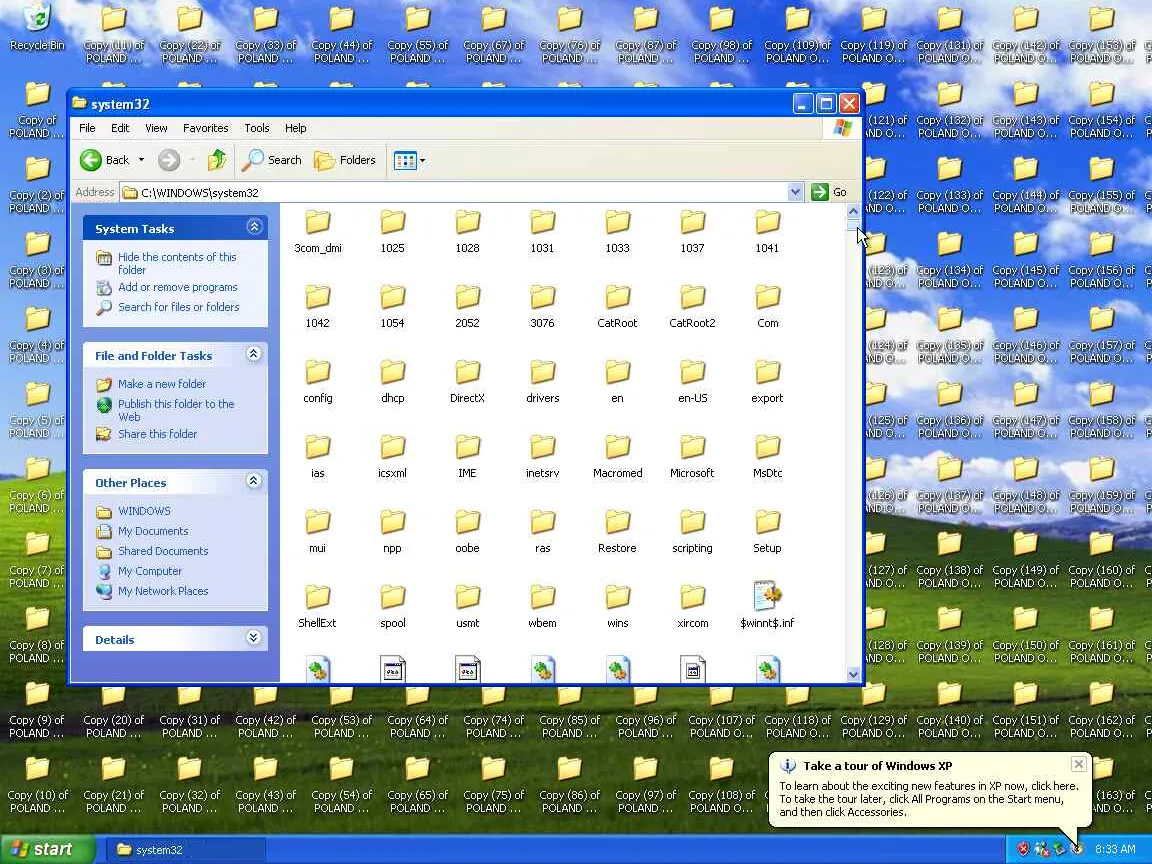Open My Network Places link
The image size is (1152, 864).
click(x=163, y=591)
